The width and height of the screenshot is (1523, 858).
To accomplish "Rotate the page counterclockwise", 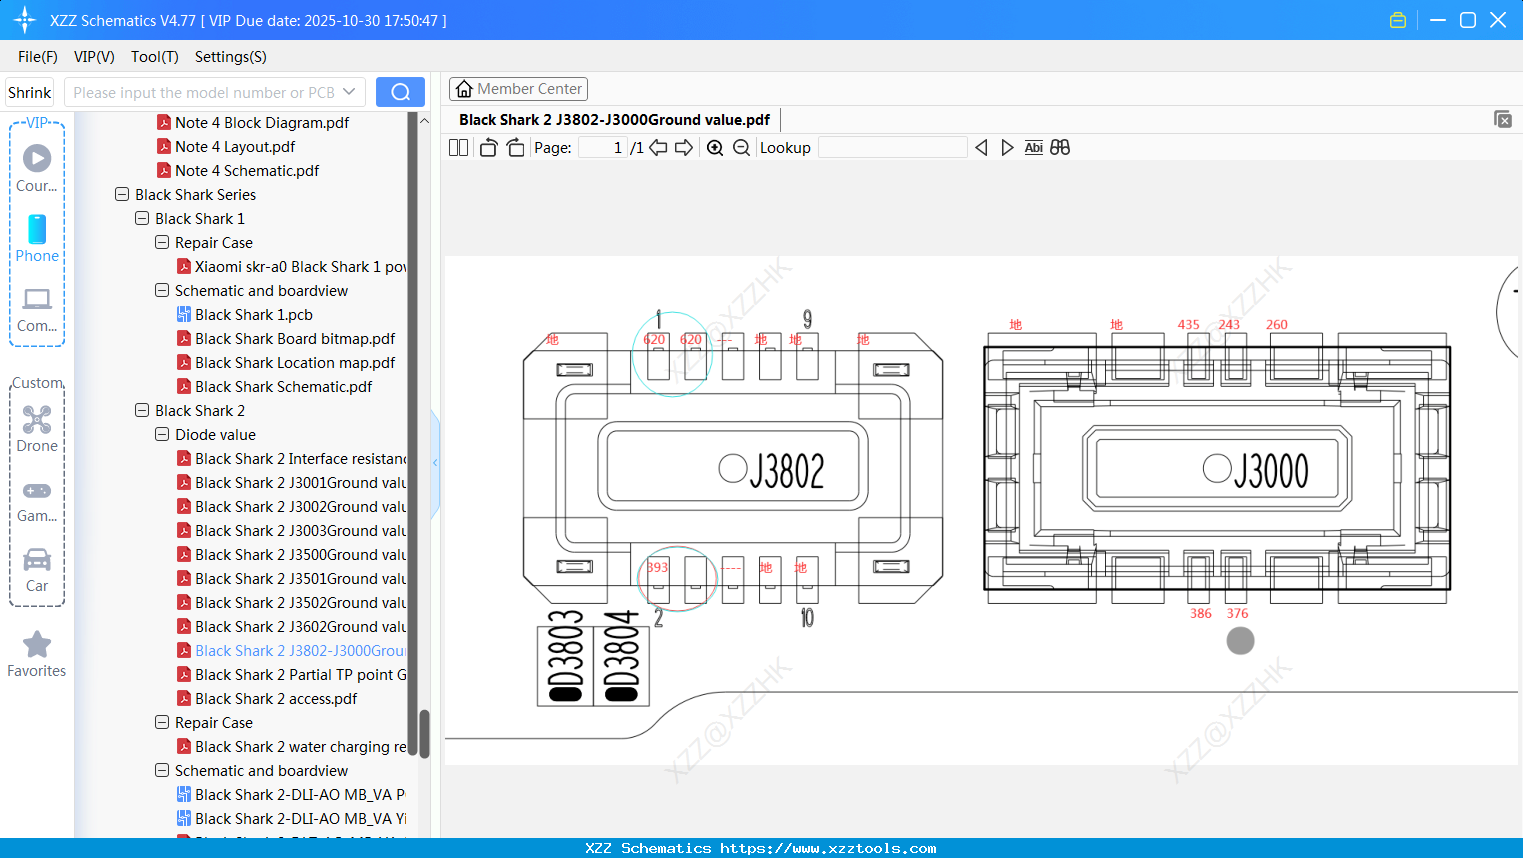I will [x=488, y=148].
